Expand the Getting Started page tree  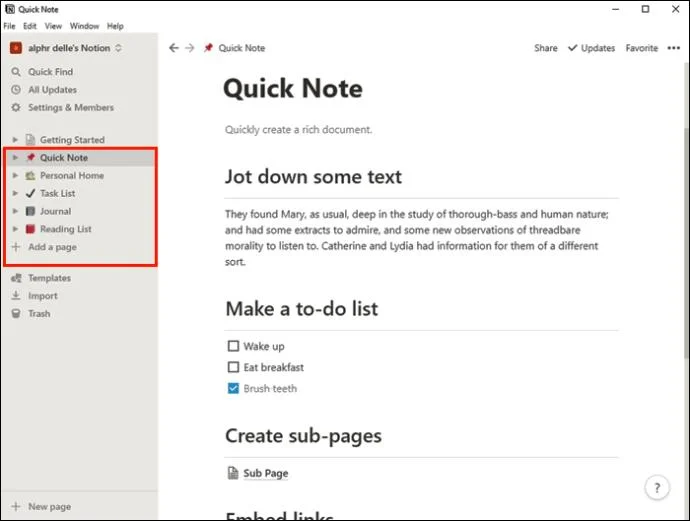[15, 140]
